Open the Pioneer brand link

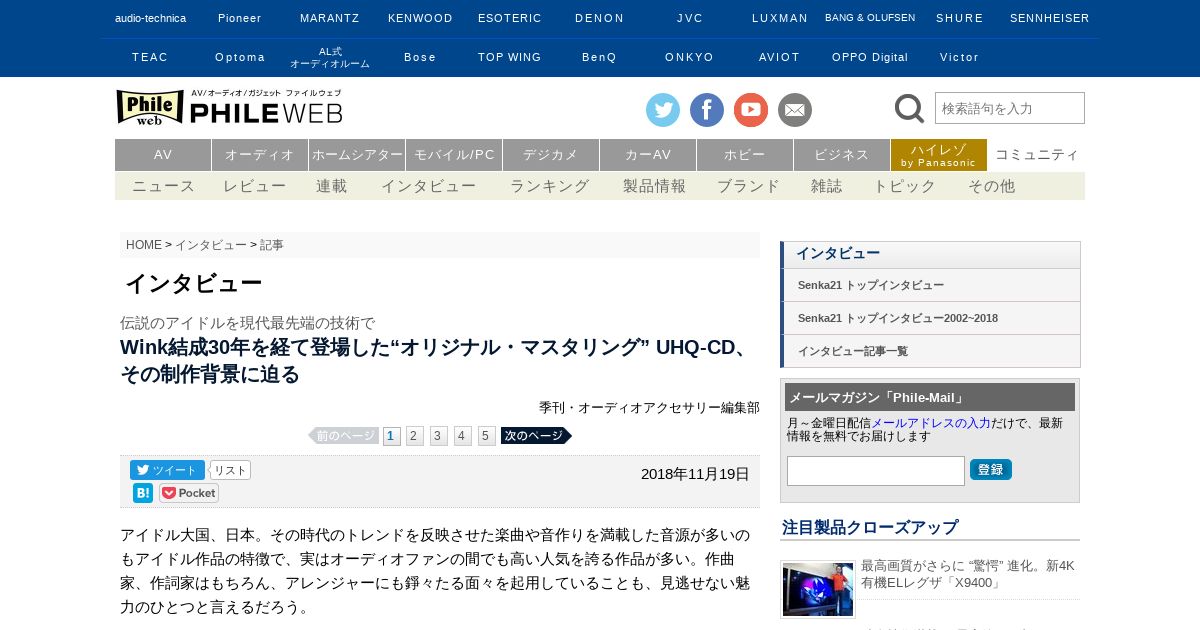(240, 18)
